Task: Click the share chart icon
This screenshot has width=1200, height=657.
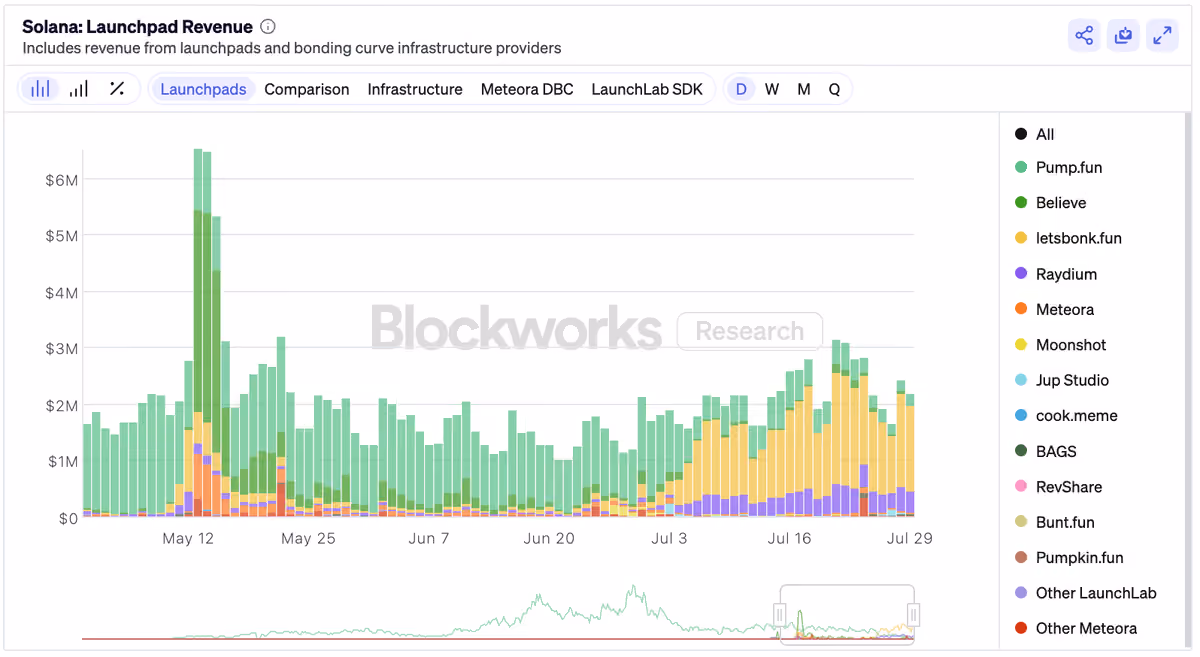Action: 1084,36
